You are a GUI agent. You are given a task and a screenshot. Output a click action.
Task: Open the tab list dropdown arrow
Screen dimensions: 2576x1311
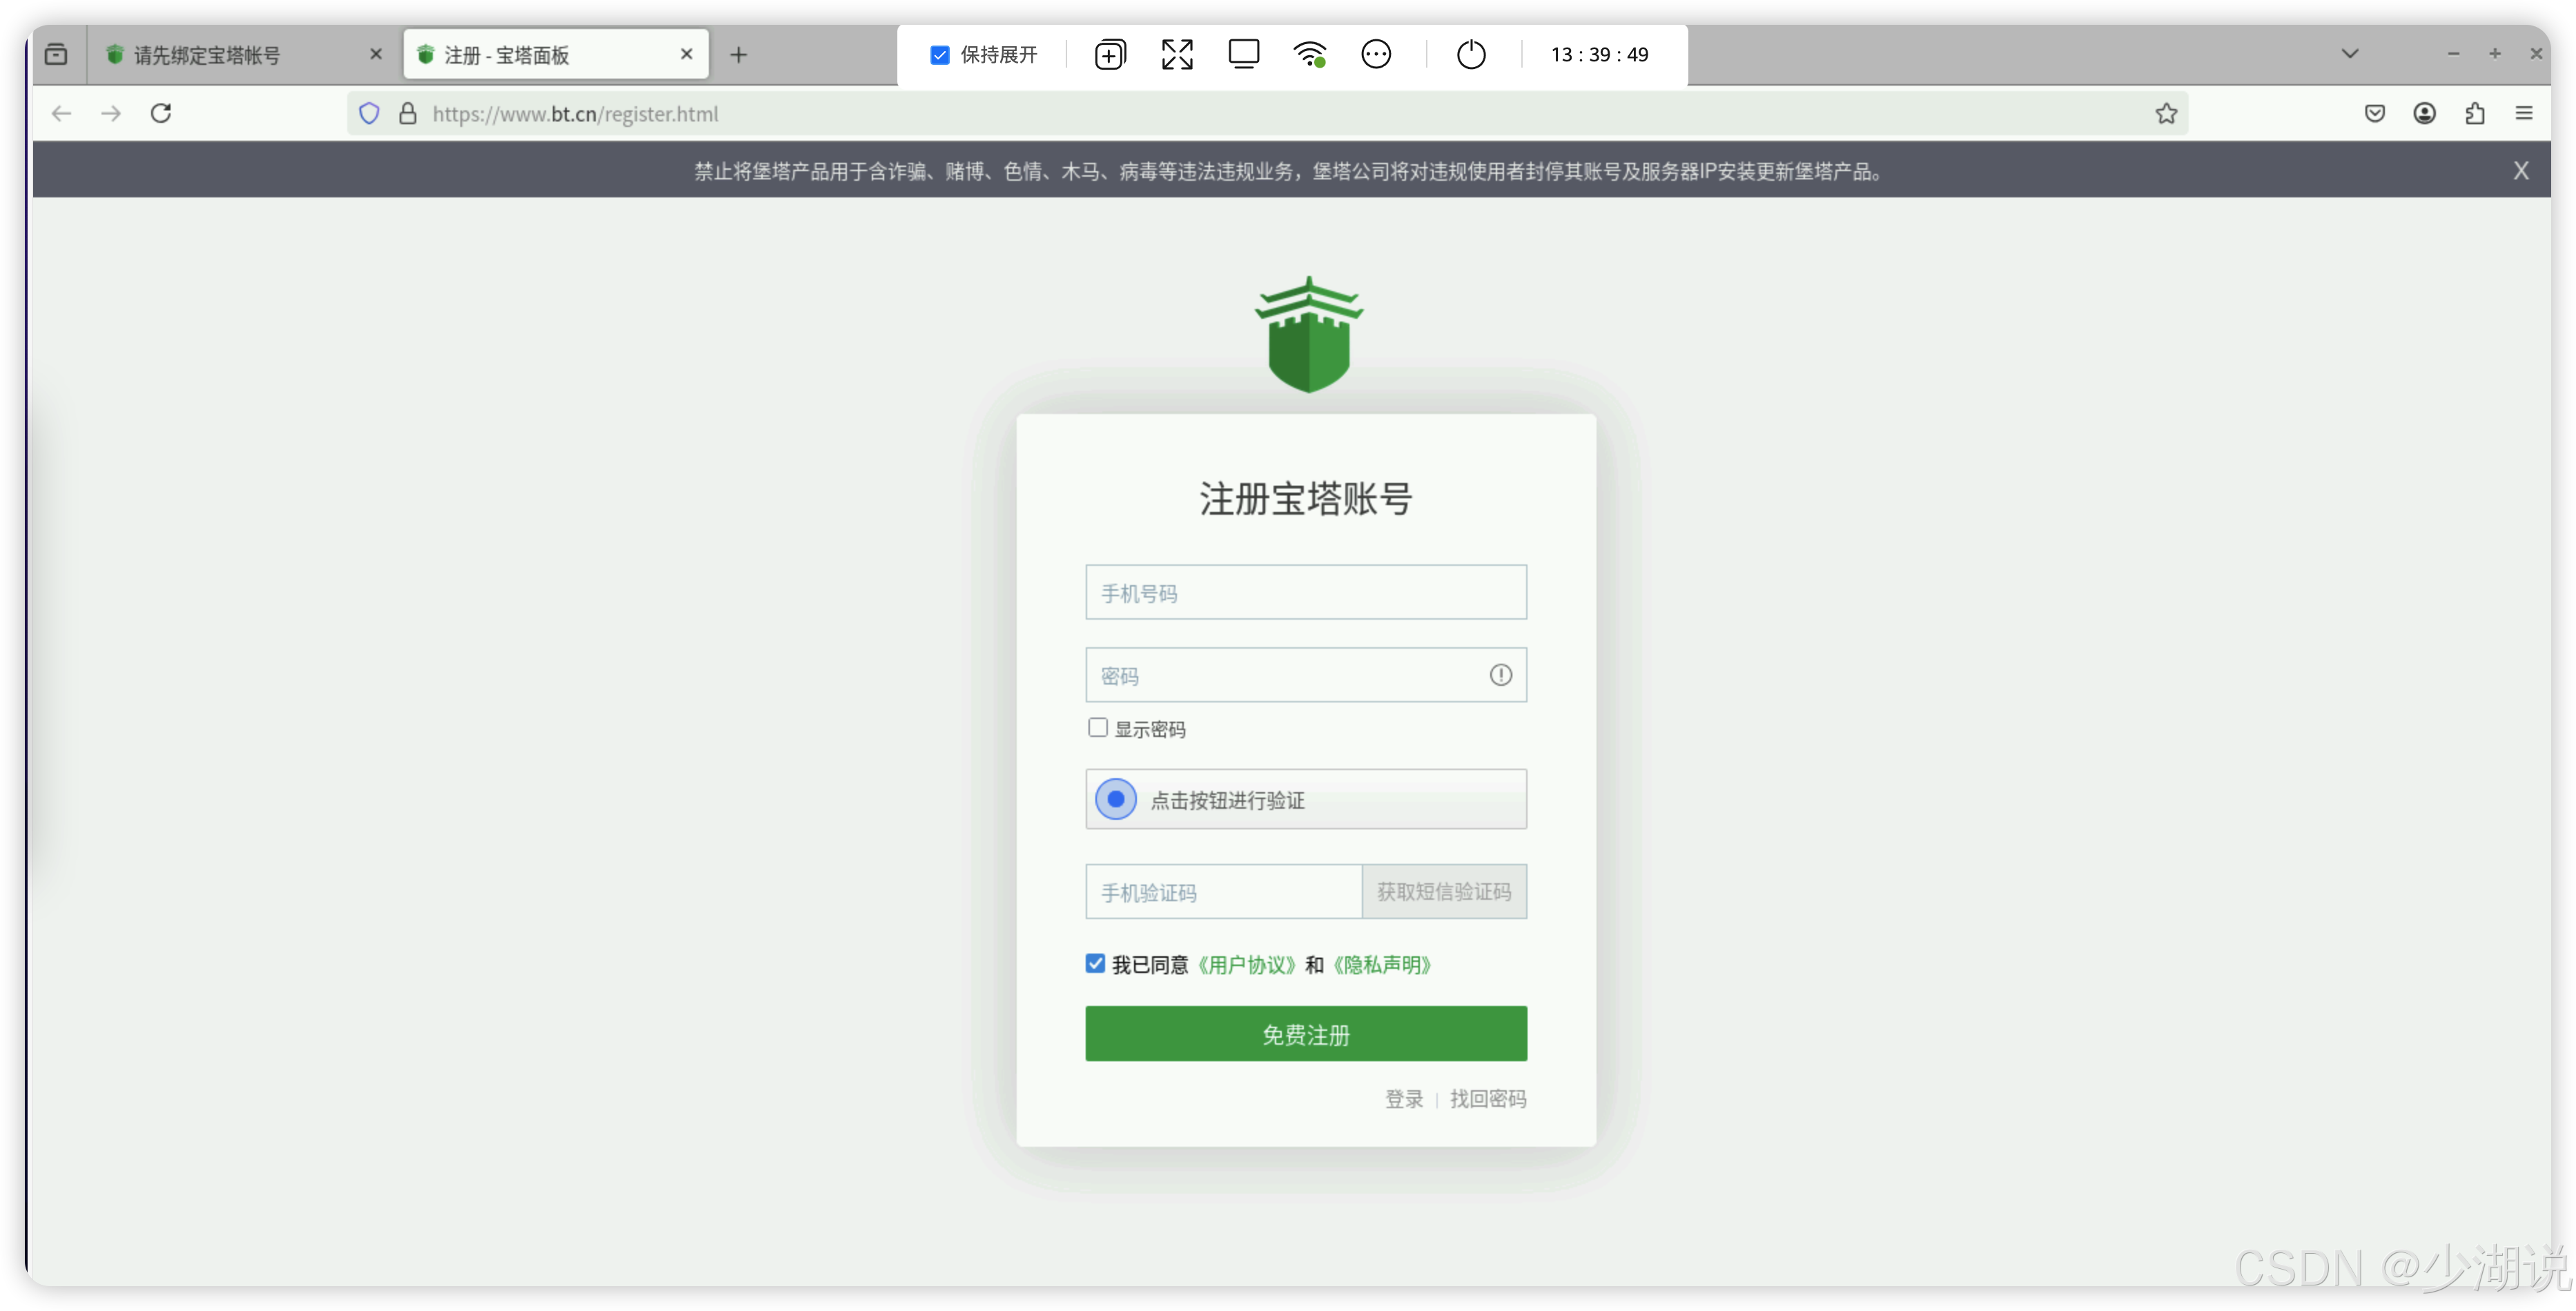[2351, 53]
